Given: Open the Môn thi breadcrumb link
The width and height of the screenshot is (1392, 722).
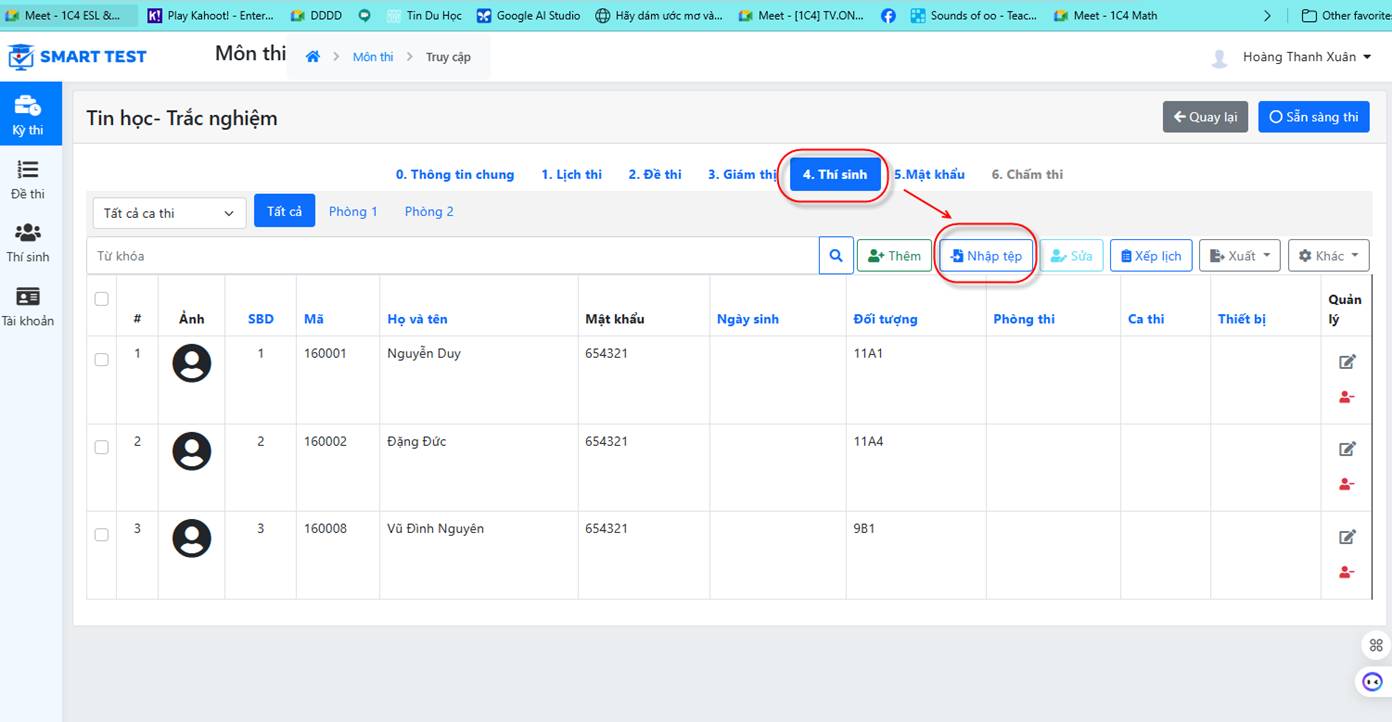Looking at the screenshot, I should pos(373,57).
